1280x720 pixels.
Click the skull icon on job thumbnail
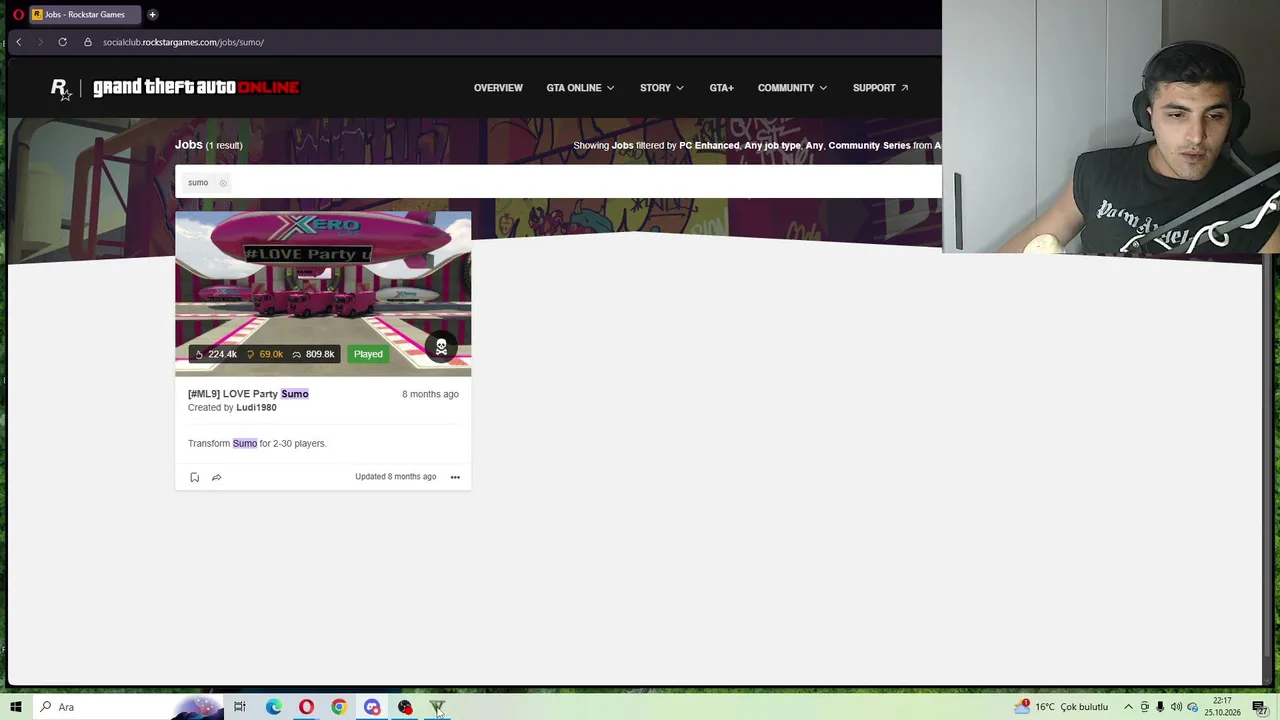(441, 347)
